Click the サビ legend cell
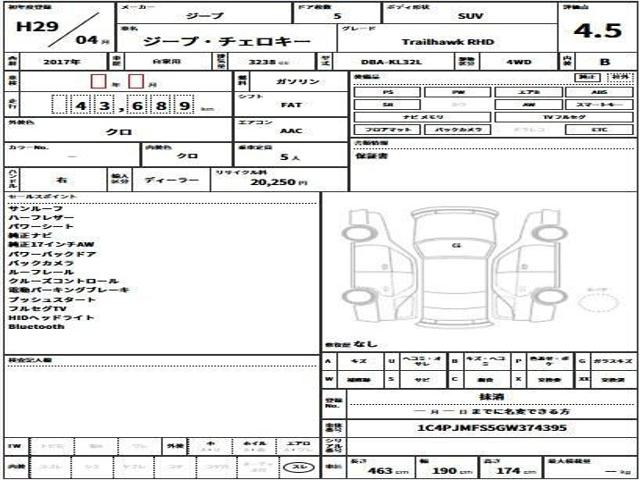This screenshot has height=480, width=640. pos(422,380)
